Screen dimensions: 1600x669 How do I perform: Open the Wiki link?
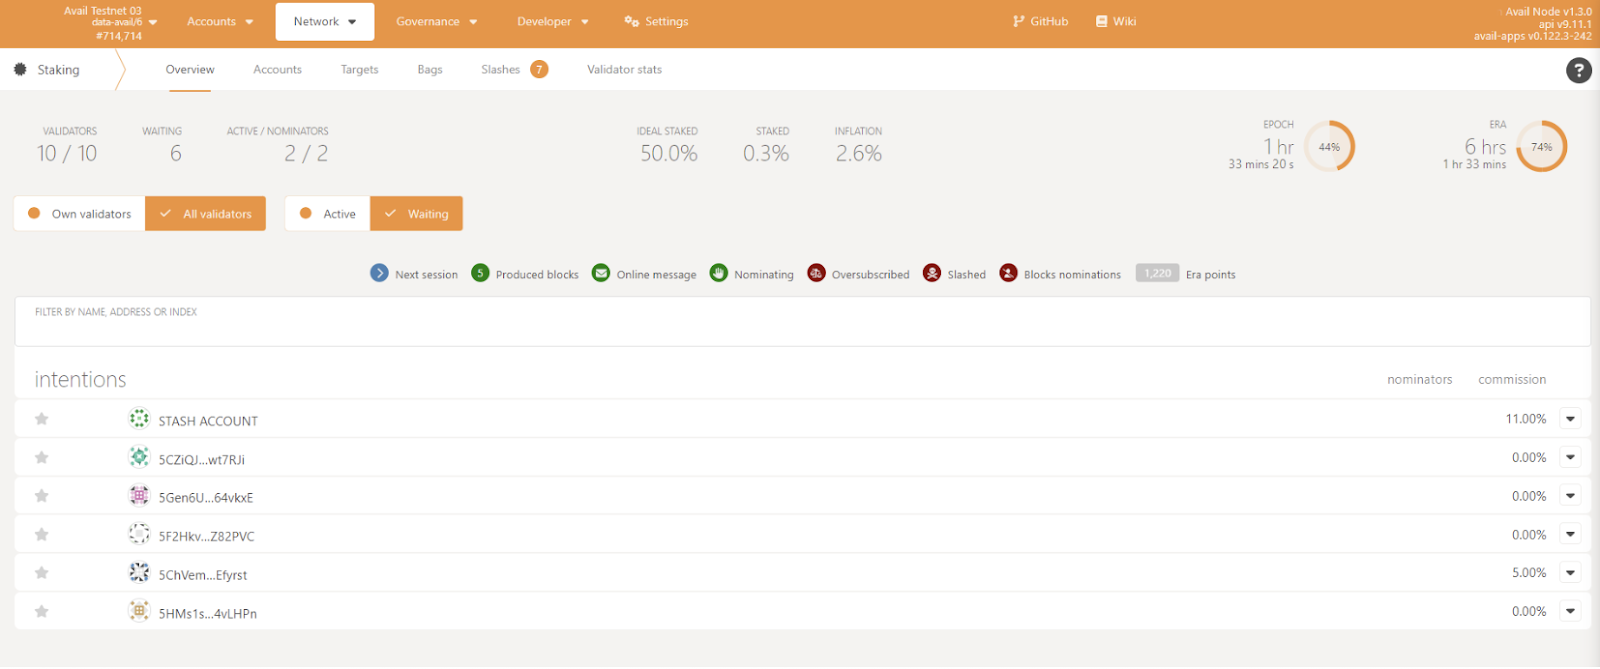click(1116, 22)
